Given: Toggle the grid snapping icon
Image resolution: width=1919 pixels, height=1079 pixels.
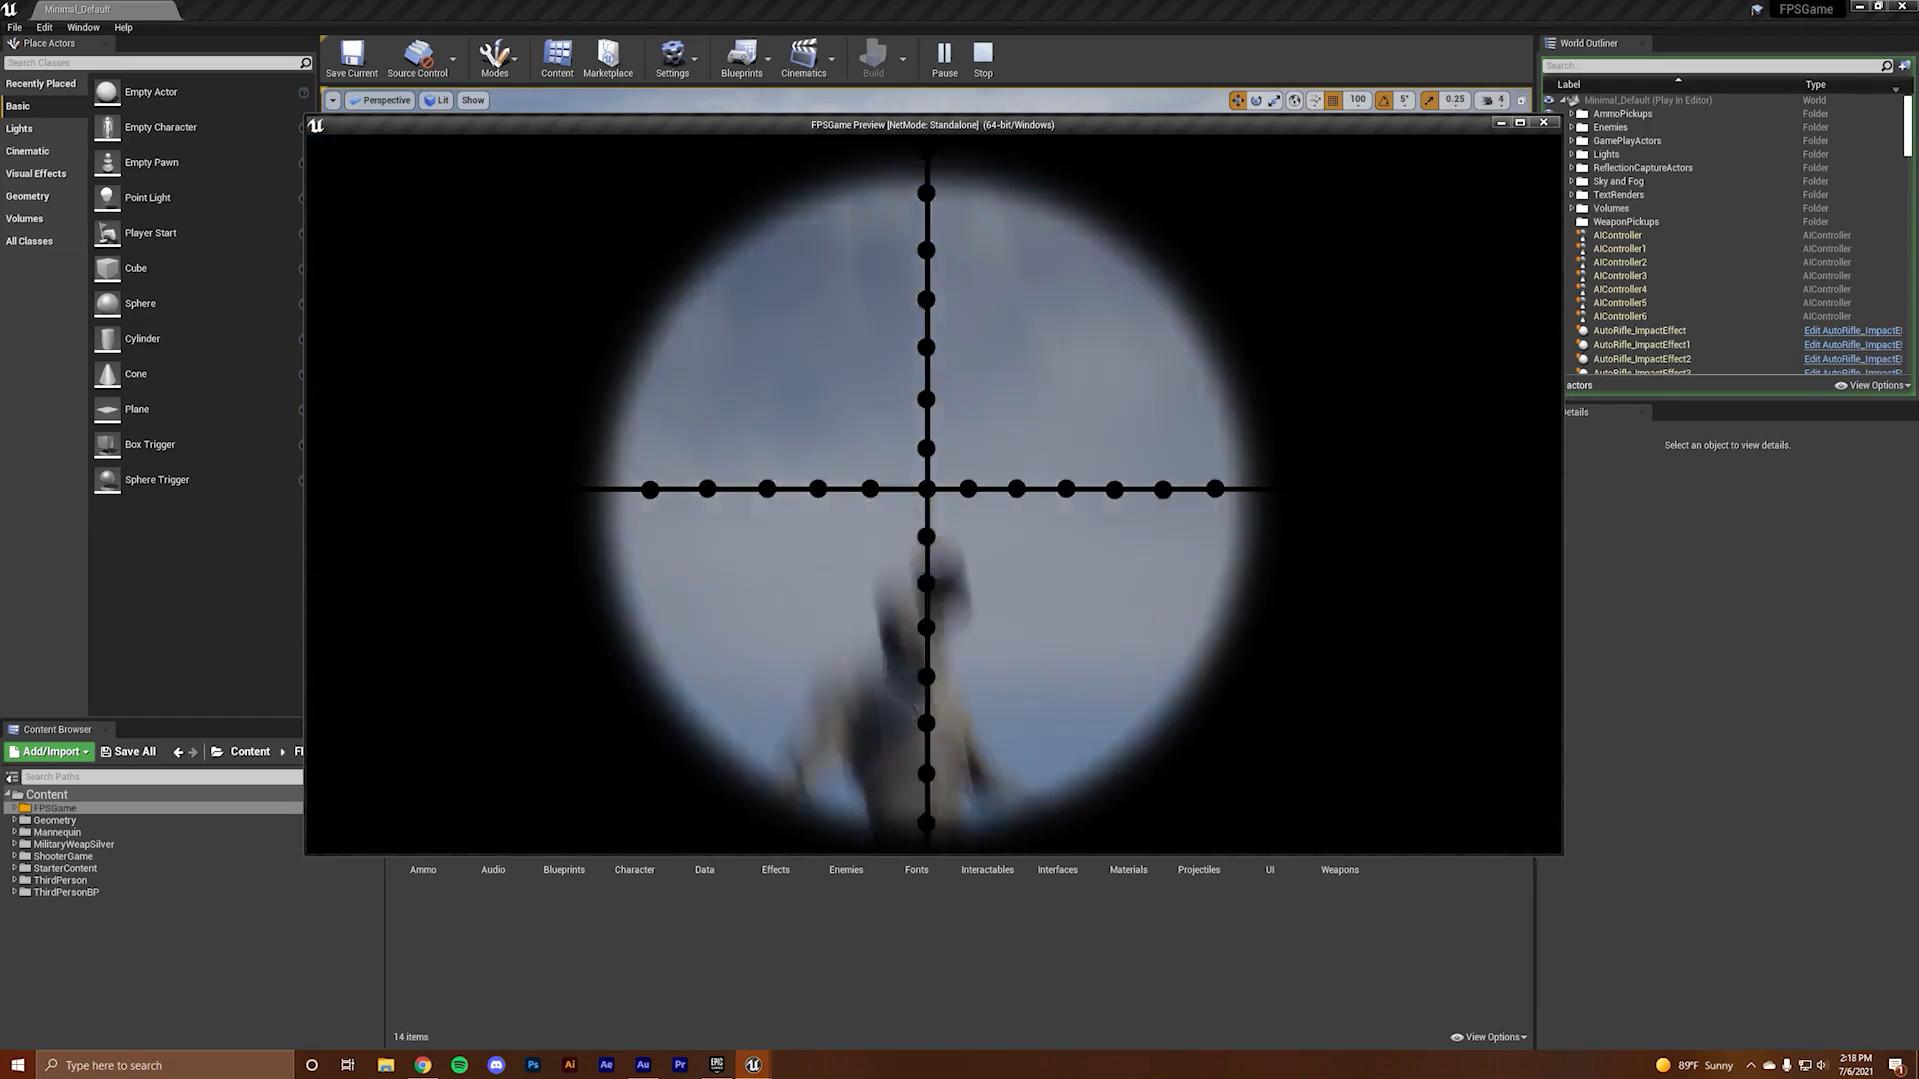Looking at the screenshot, I should [1333, 100].
